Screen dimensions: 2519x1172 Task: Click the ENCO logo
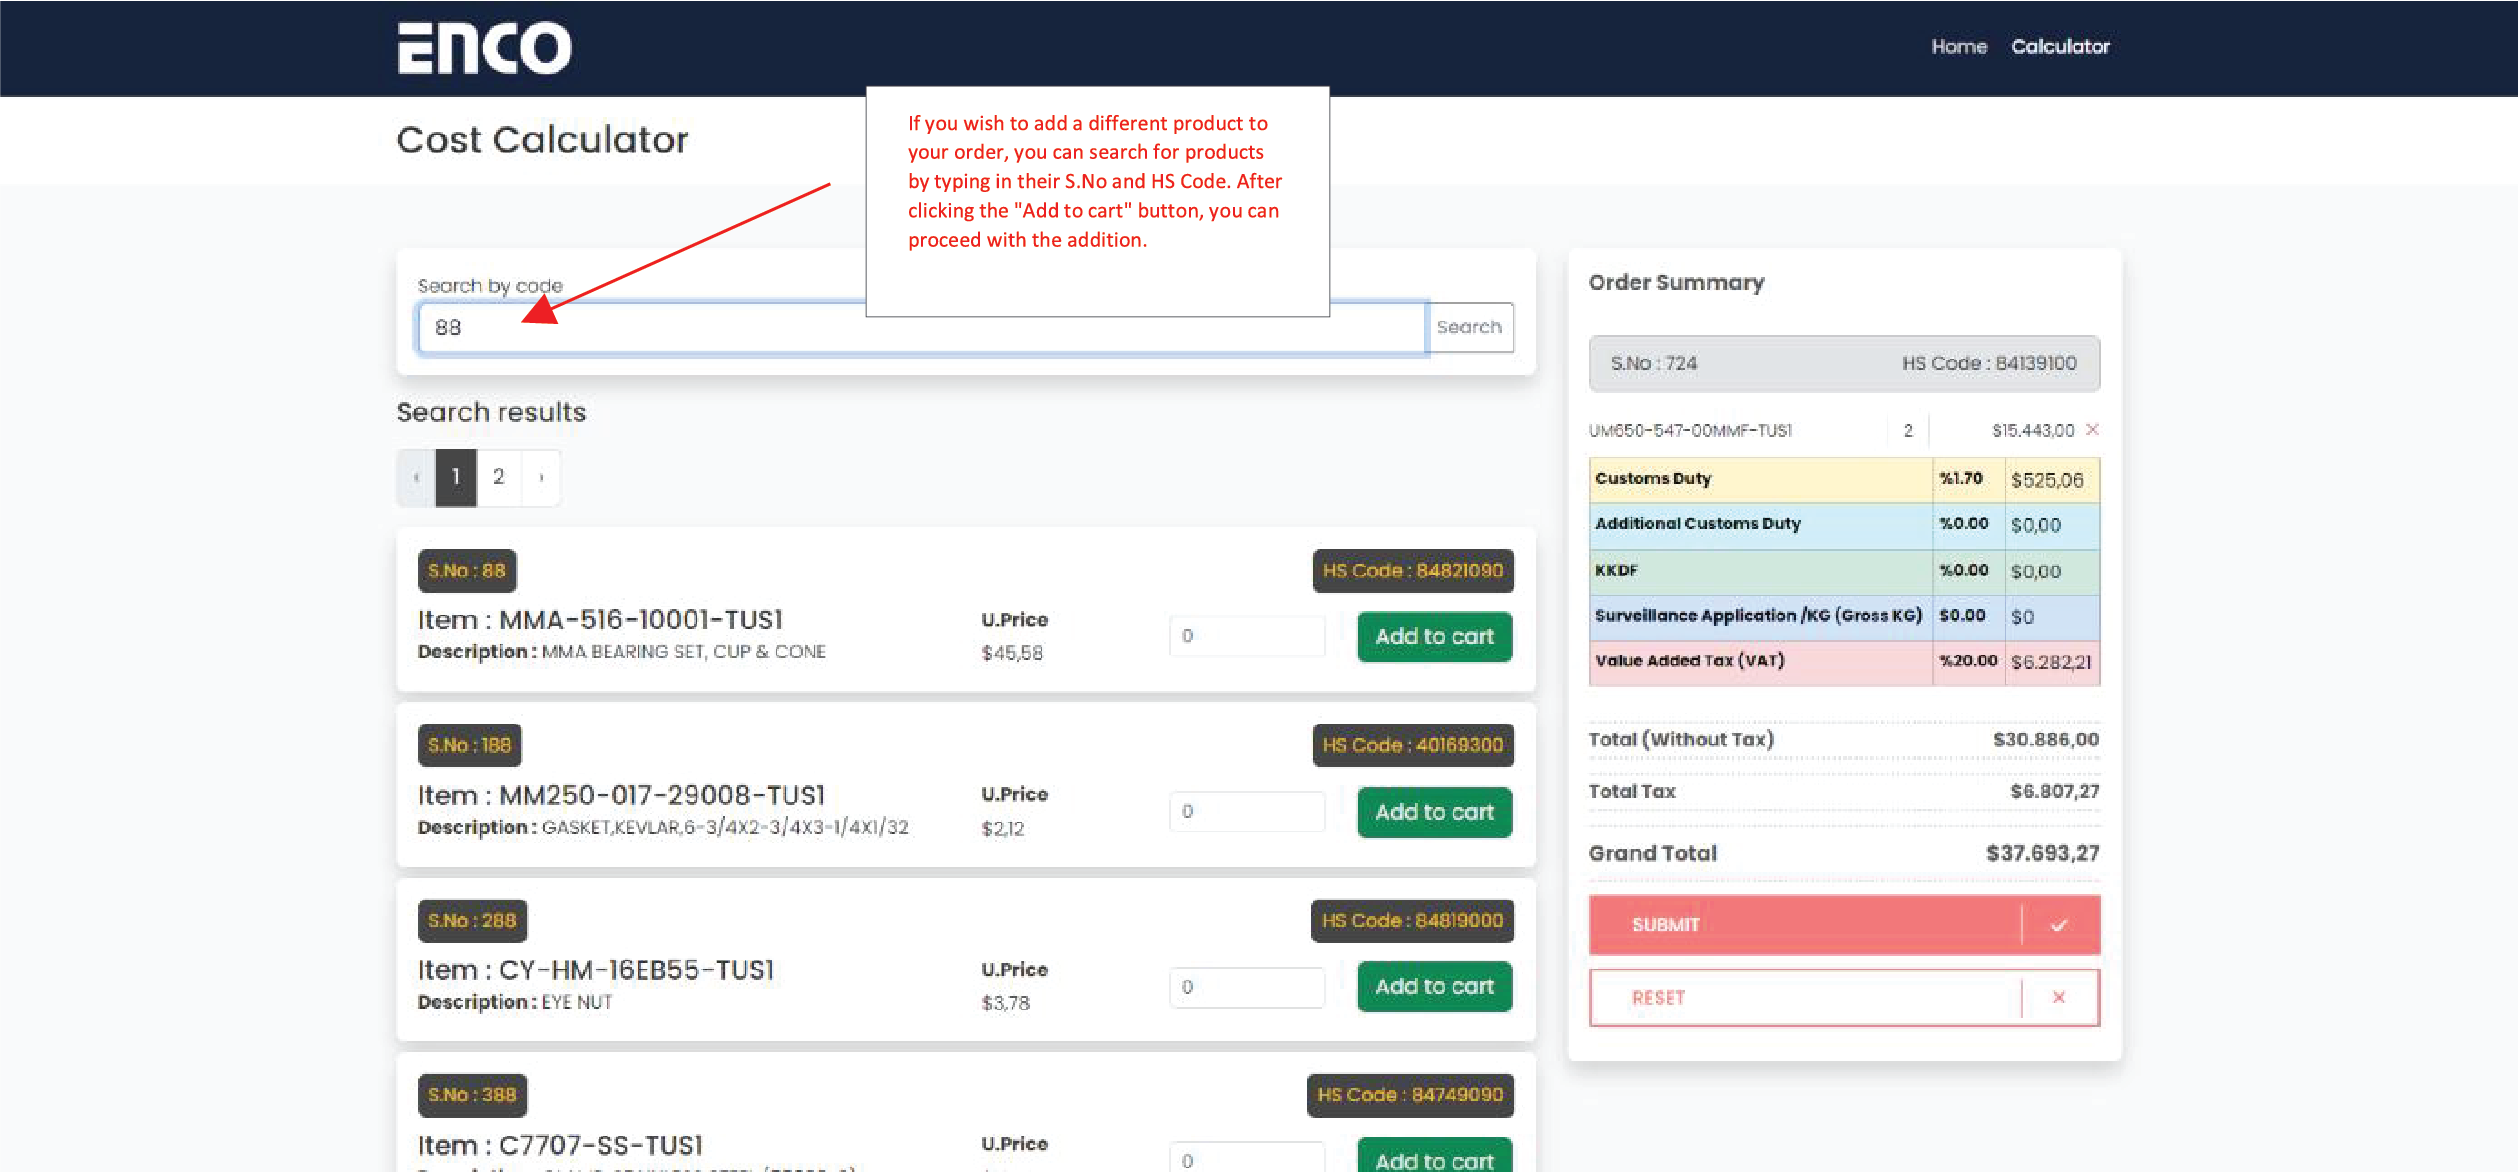click(x=484, y=47)
